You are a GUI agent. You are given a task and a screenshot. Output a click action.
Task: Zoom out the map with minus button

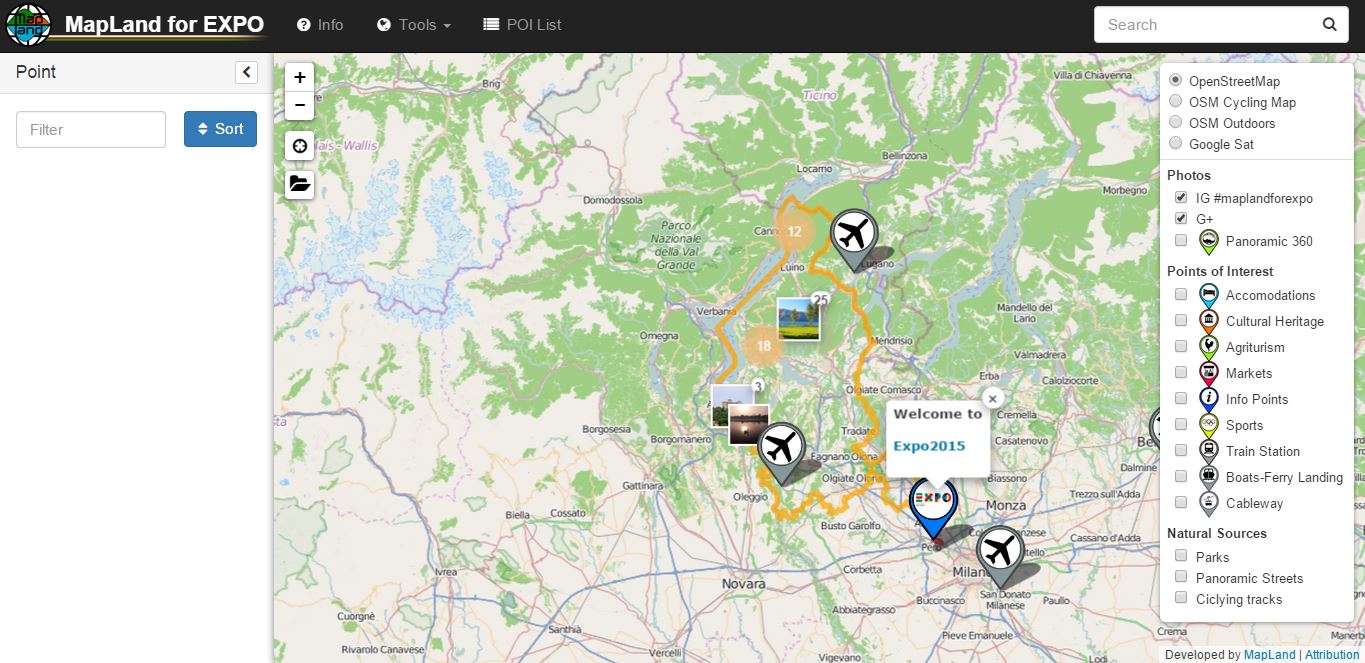(299, 105)
